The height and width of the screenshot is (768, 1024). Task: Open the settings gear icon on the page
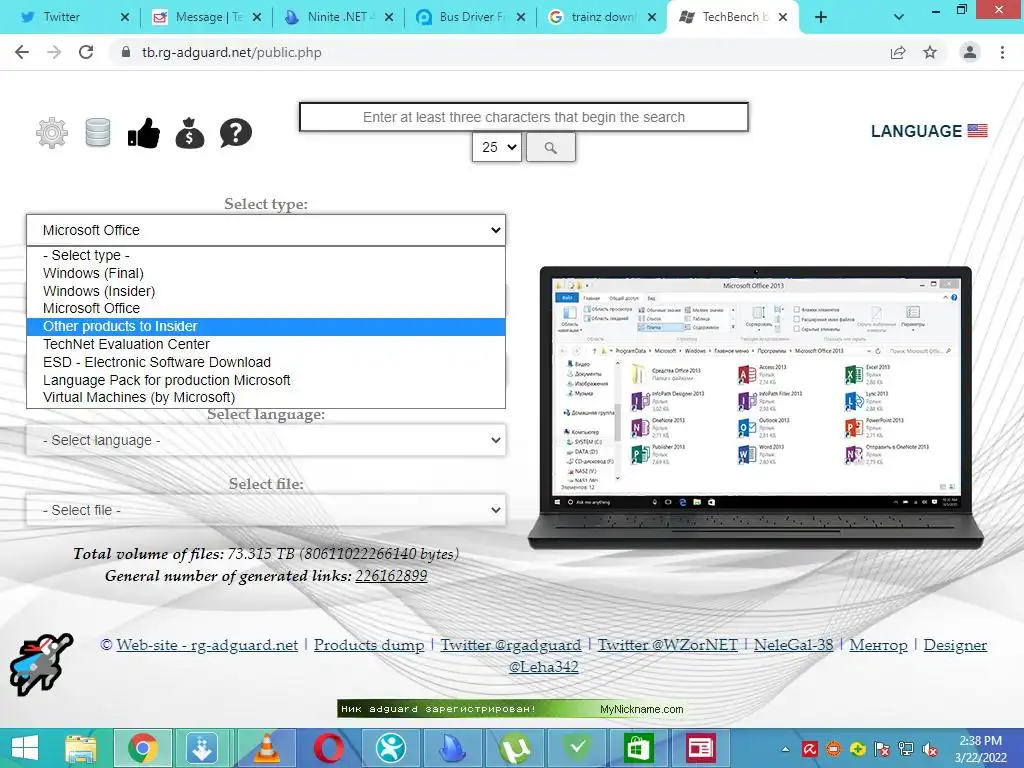tap(52, 133)
